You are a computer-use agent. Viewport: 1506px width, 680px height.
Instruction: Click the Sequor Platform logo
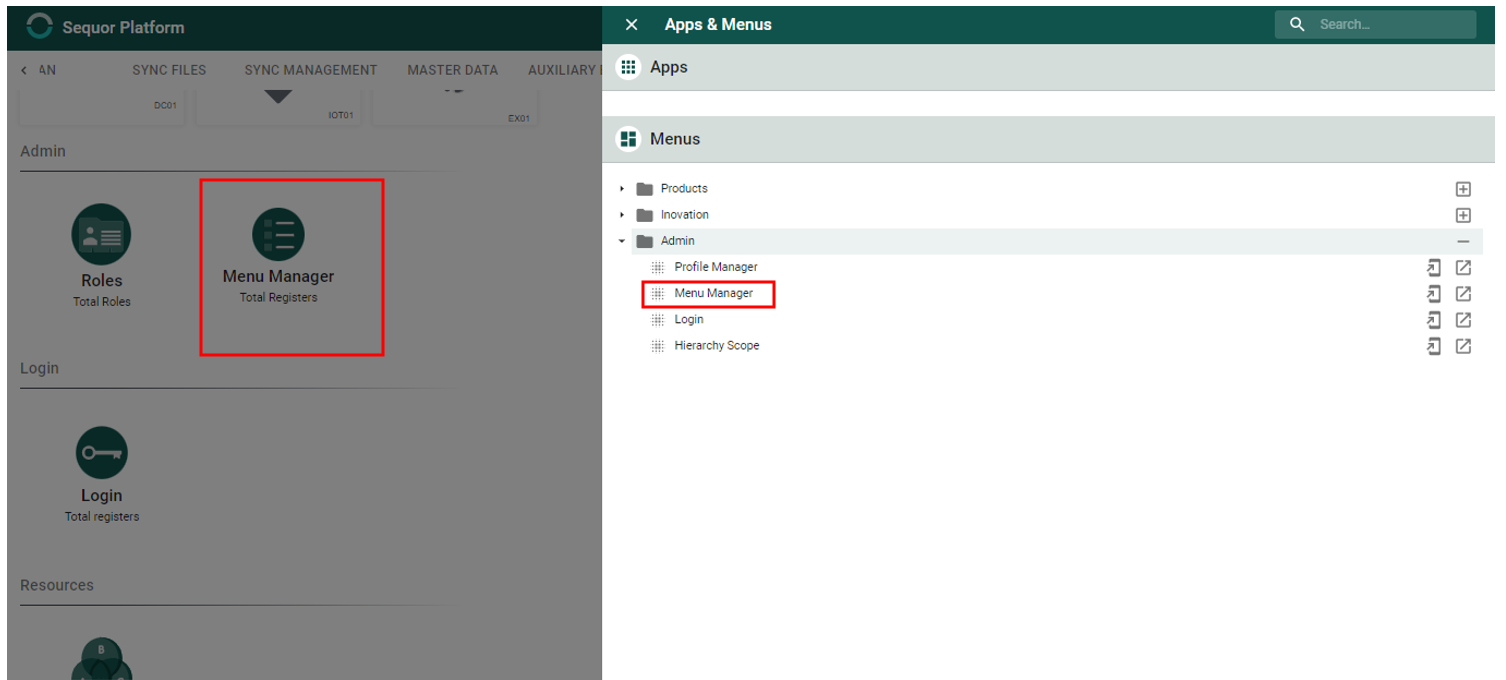41,27
